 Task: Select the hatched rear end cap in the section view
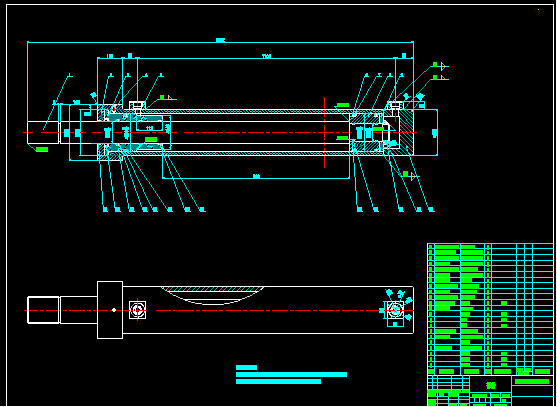[407, 132]
